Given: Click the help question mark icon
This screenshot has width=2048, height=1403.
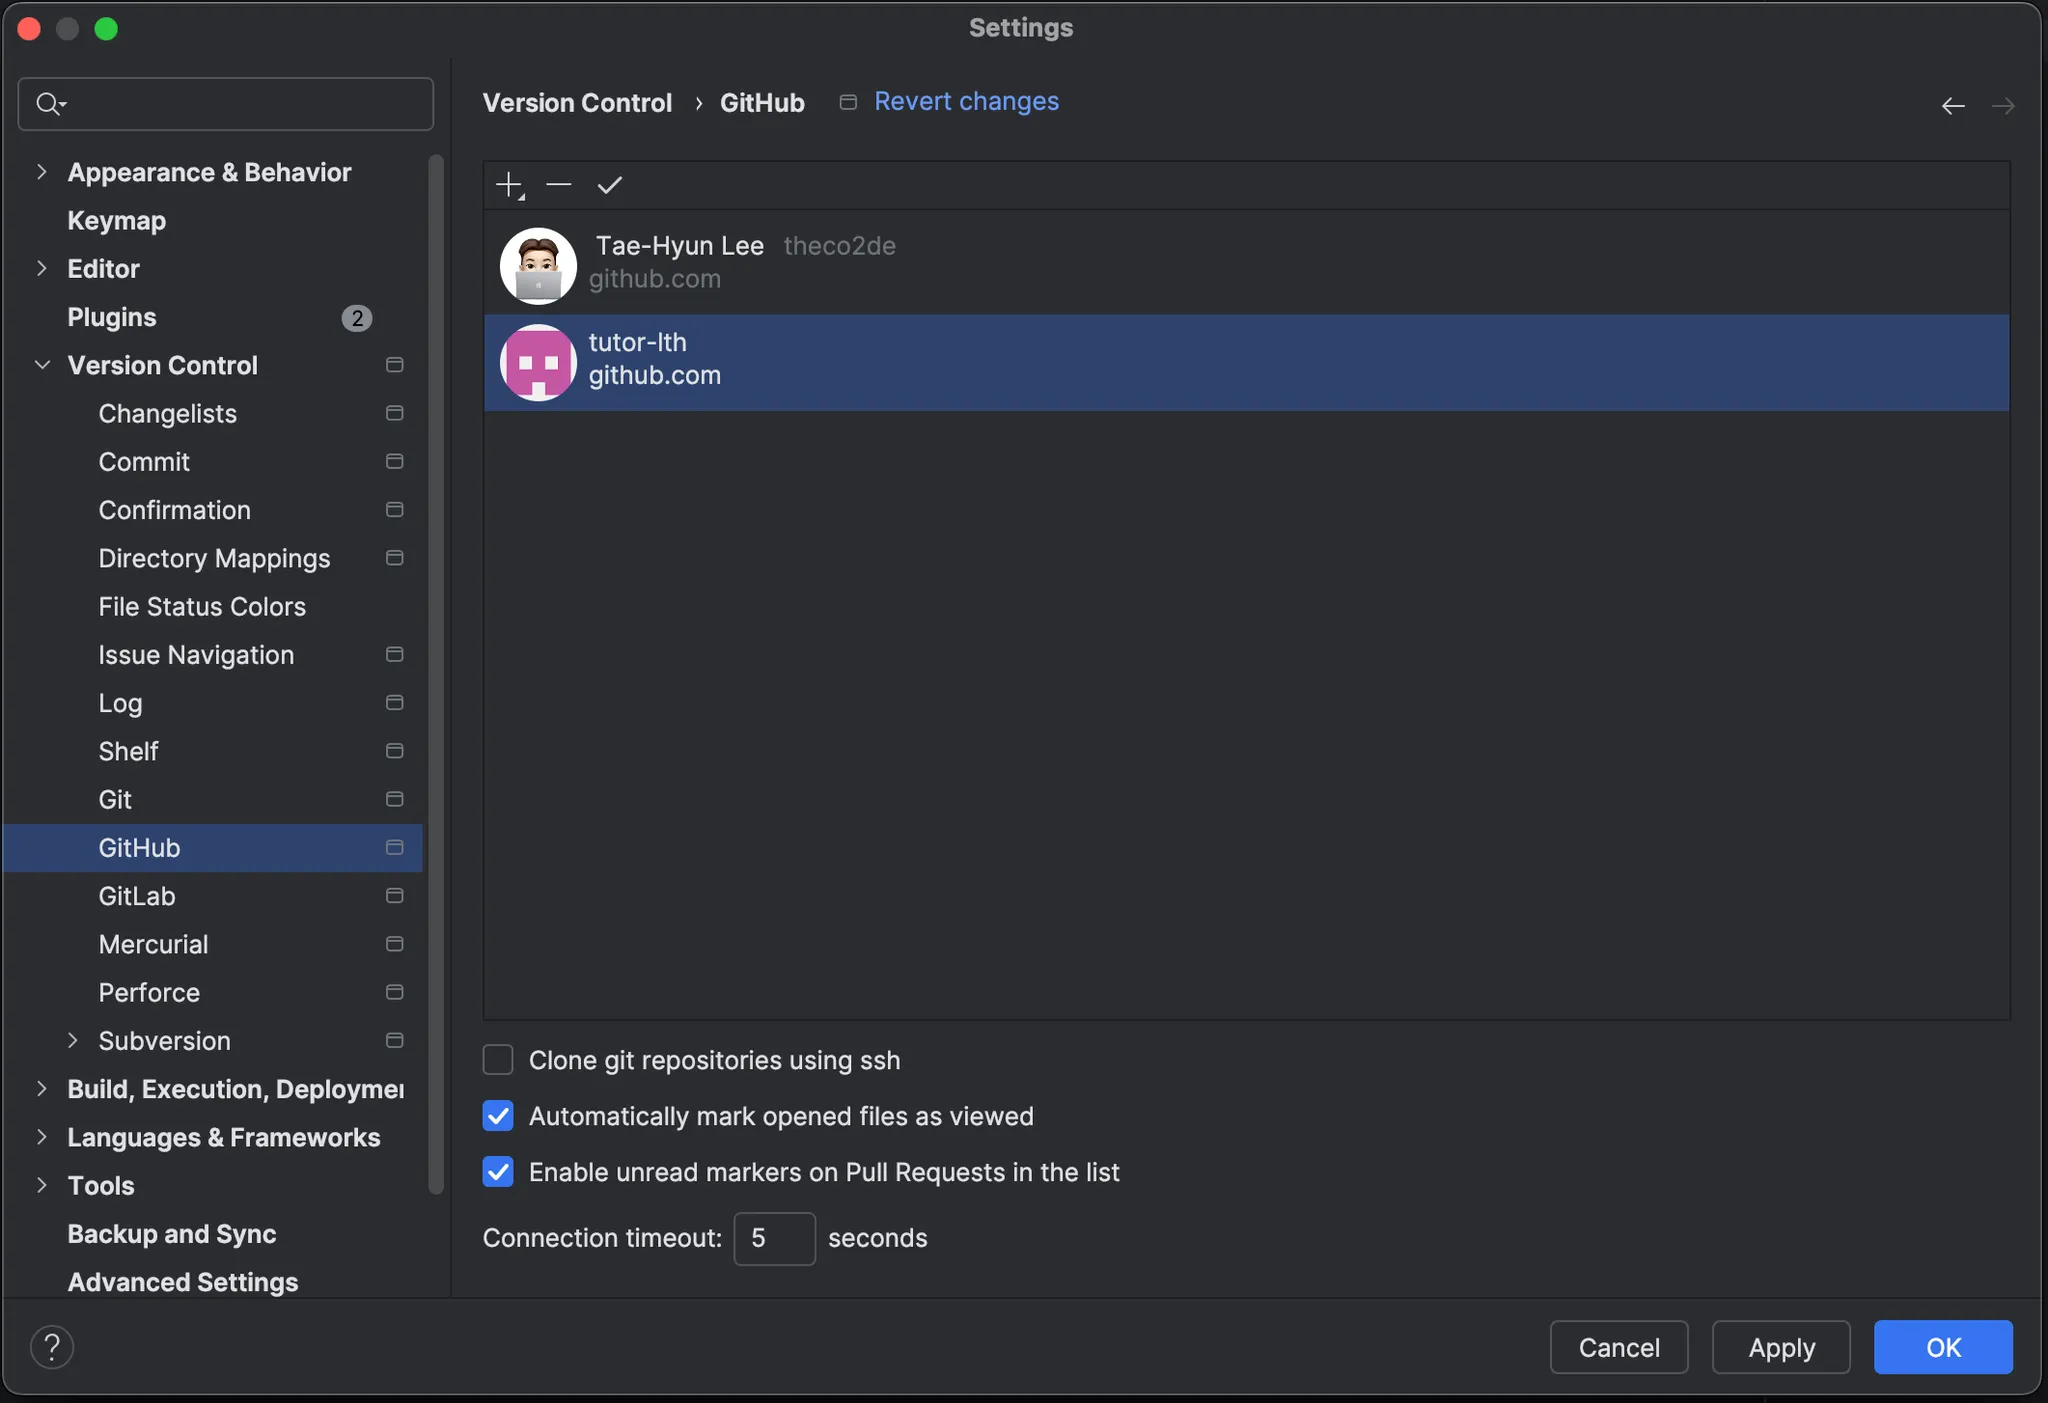Looking at the screenshot, I should pyautogui.click(x=52, y=1347).
